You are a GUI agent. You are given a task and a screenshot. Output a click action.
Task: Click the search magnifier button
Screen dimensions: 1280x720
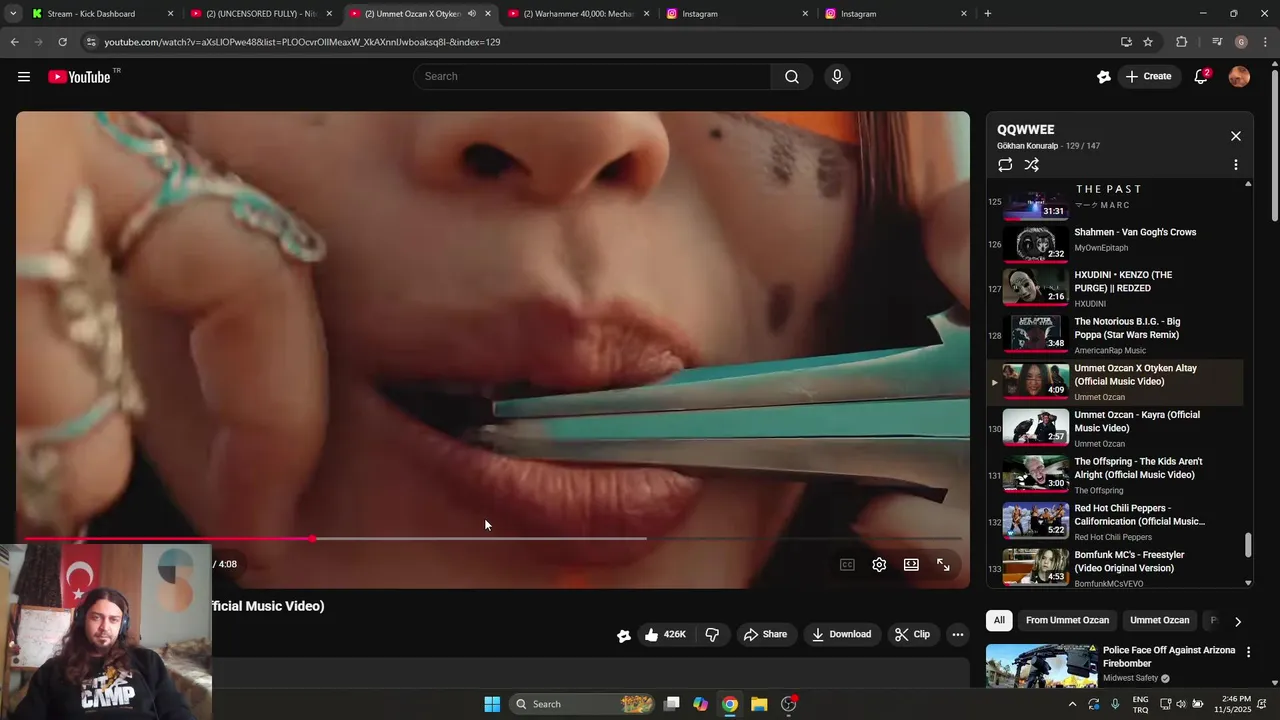(792, 77)
